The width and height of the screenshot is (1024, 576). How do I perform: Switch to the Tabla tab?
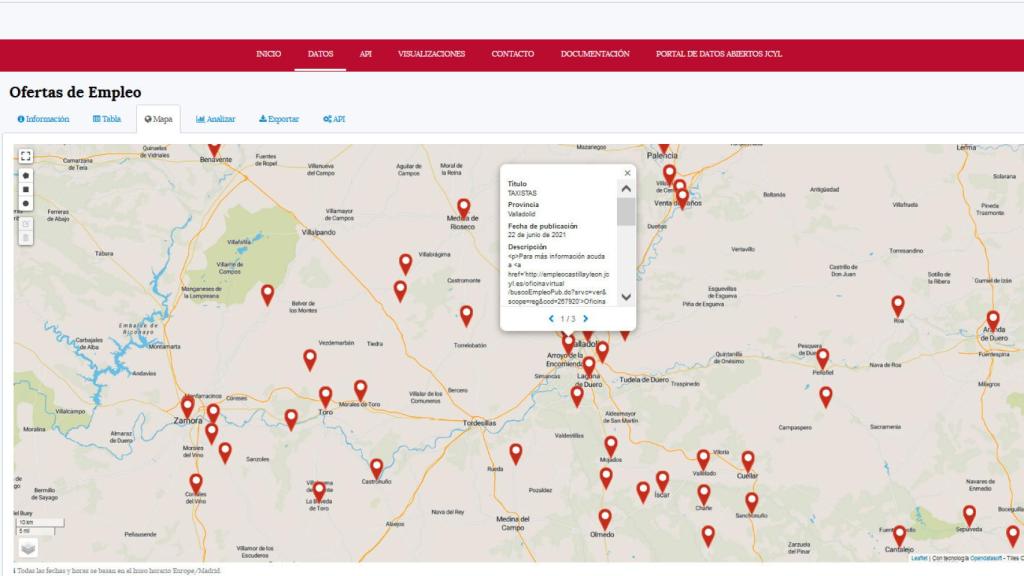[x=107, y=119]
